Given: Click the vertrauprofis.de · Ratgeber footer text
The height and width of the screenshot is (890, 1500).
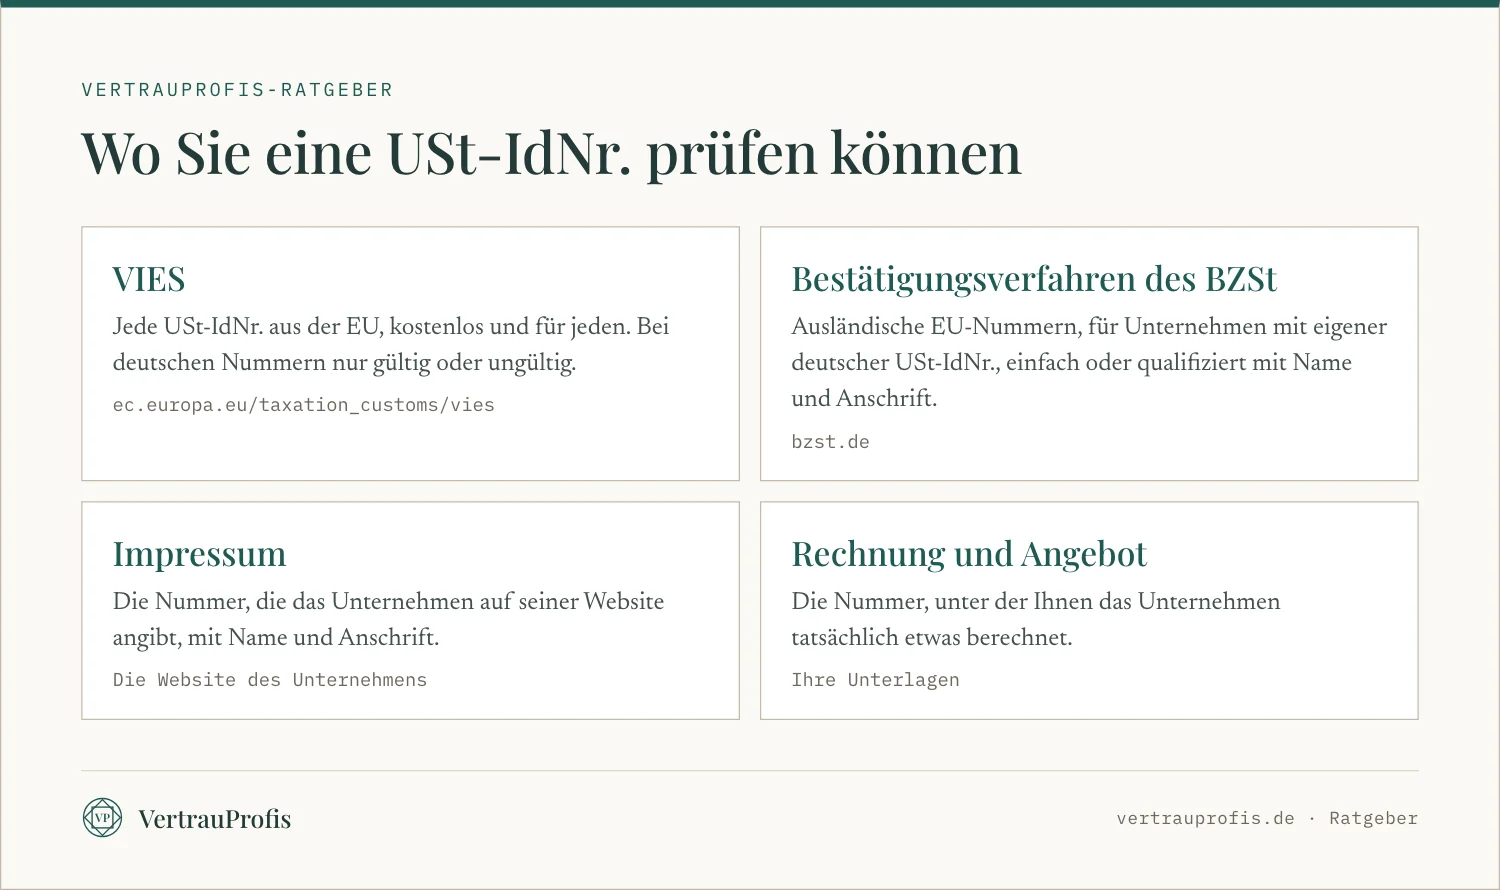Looking at the screenshot, I should click(x=1267, y=818).
